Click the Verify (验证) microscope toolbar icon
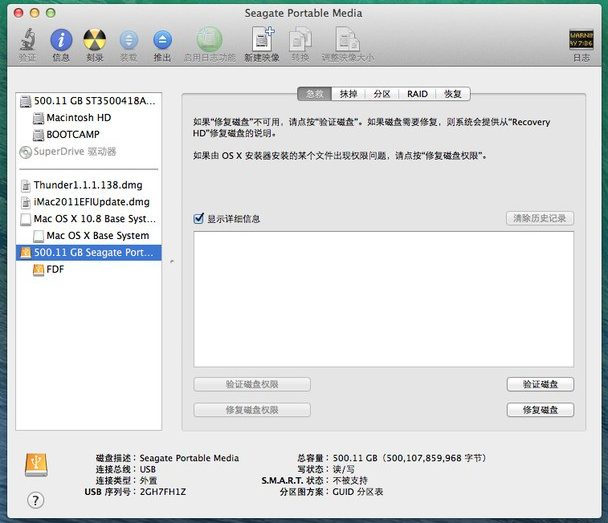 pos(28,40)
